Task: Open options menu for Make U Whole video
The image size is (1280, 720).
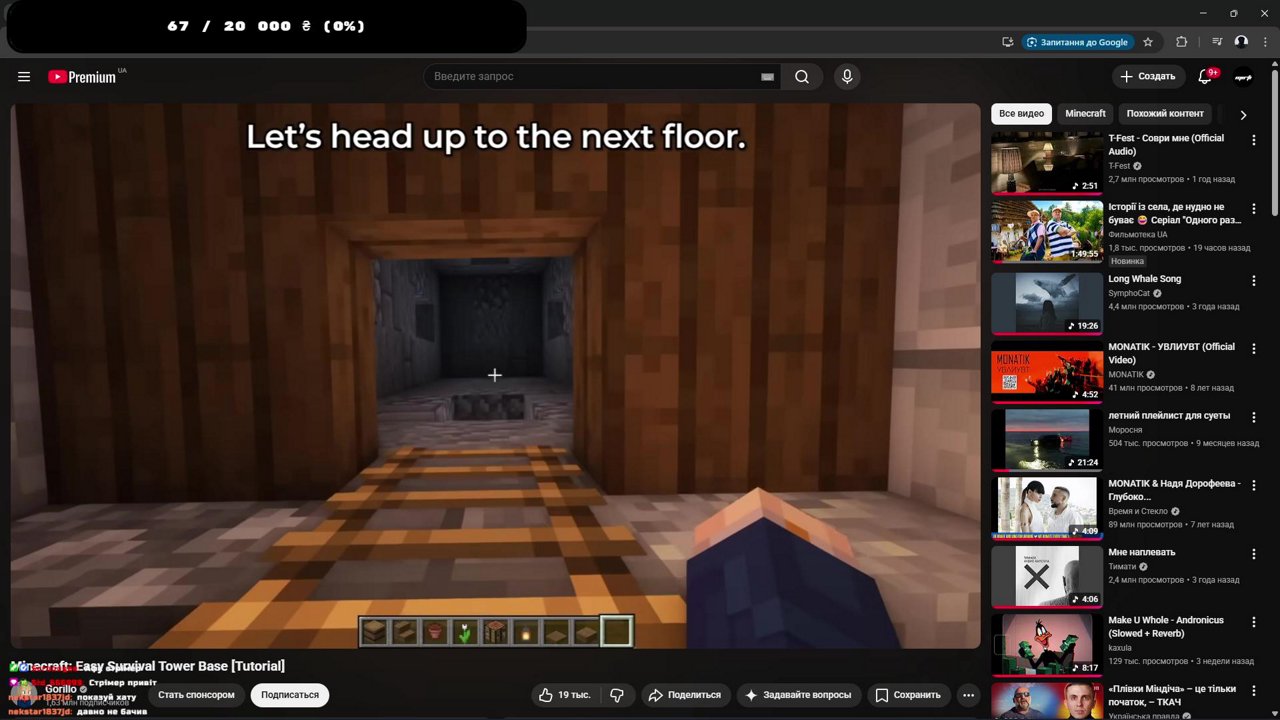Action: [x=1254, y=622]
